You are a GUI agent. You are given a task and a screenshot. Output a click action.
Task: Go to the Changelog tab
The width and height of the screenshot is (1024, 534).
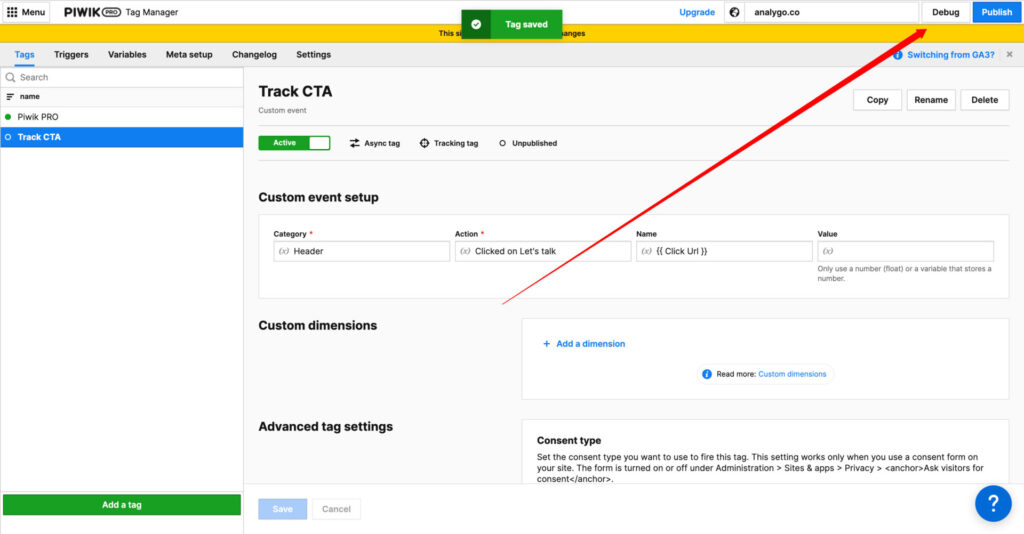pyautogui.click(x=254, y=55)
